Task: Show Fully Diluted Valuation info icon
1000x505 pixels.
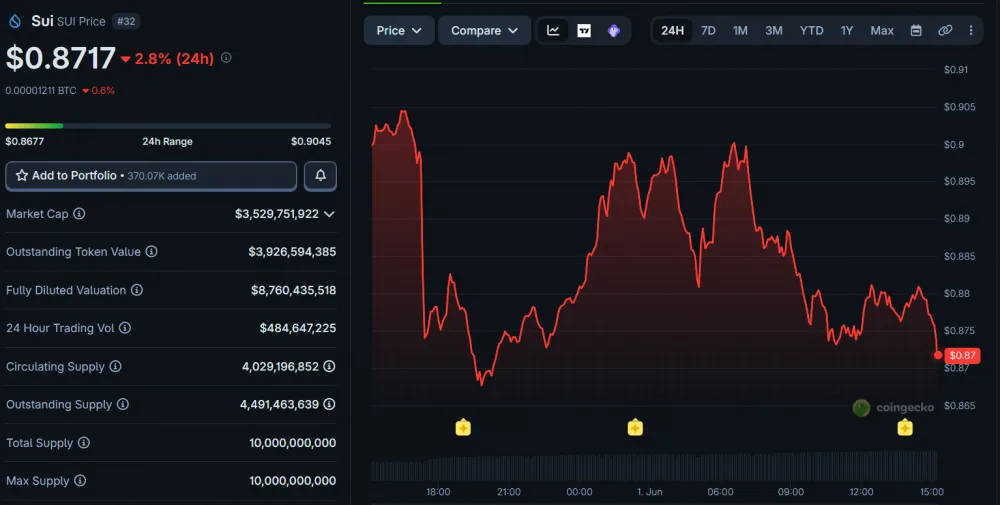Action: (136, 290)
